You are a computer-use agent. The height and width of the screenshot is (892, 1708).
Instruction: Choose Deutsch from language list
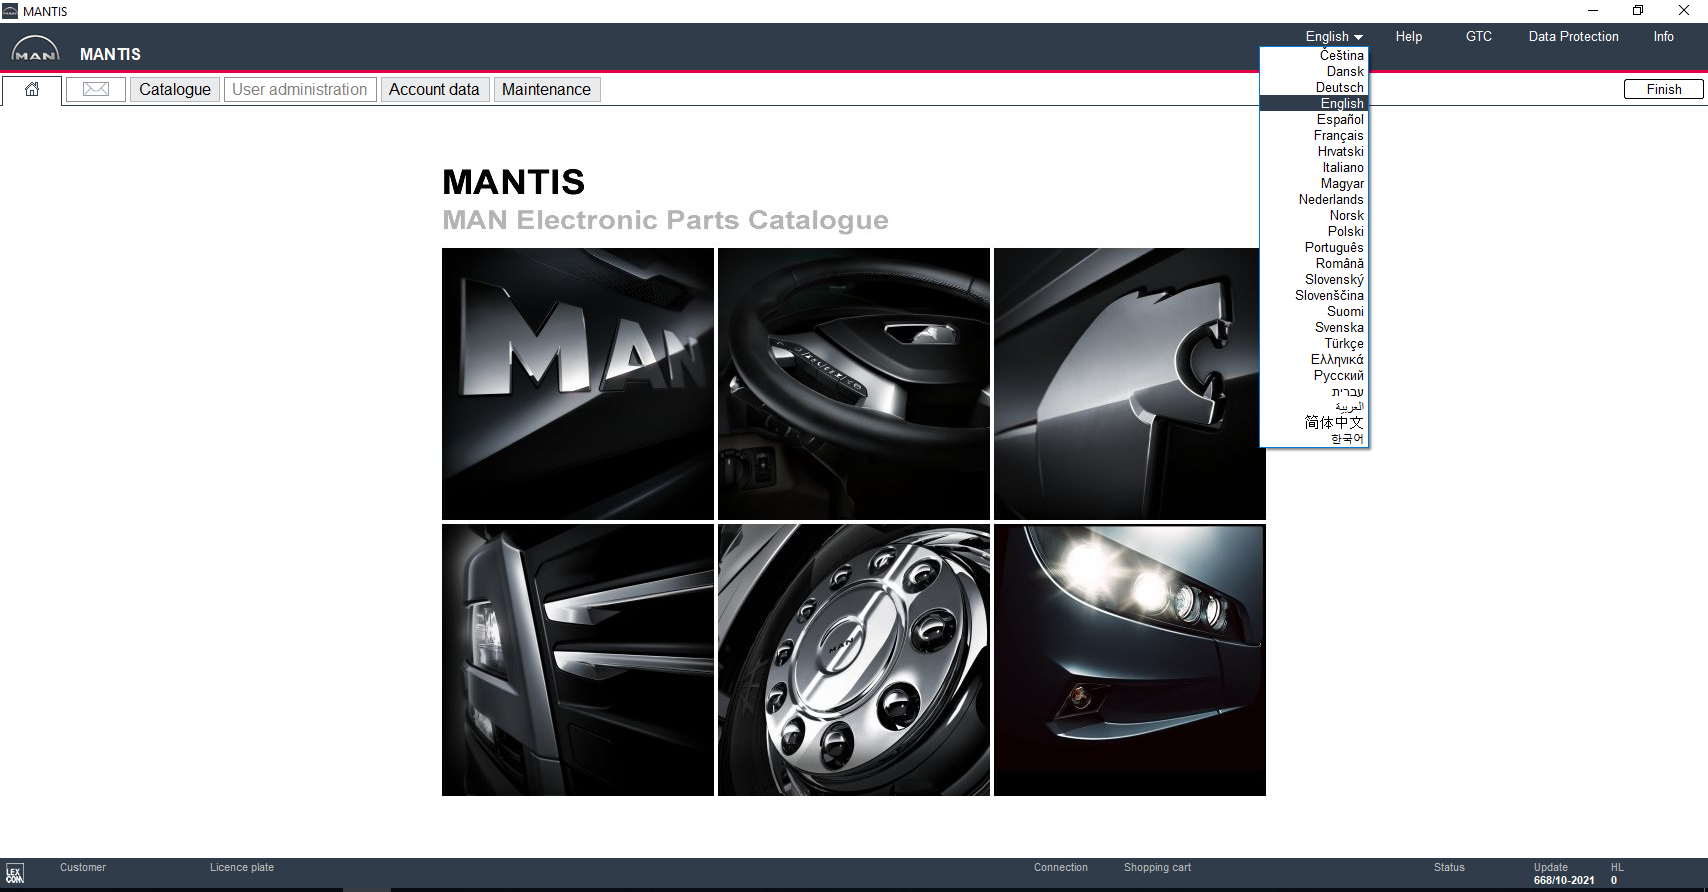pos(1314,87)
